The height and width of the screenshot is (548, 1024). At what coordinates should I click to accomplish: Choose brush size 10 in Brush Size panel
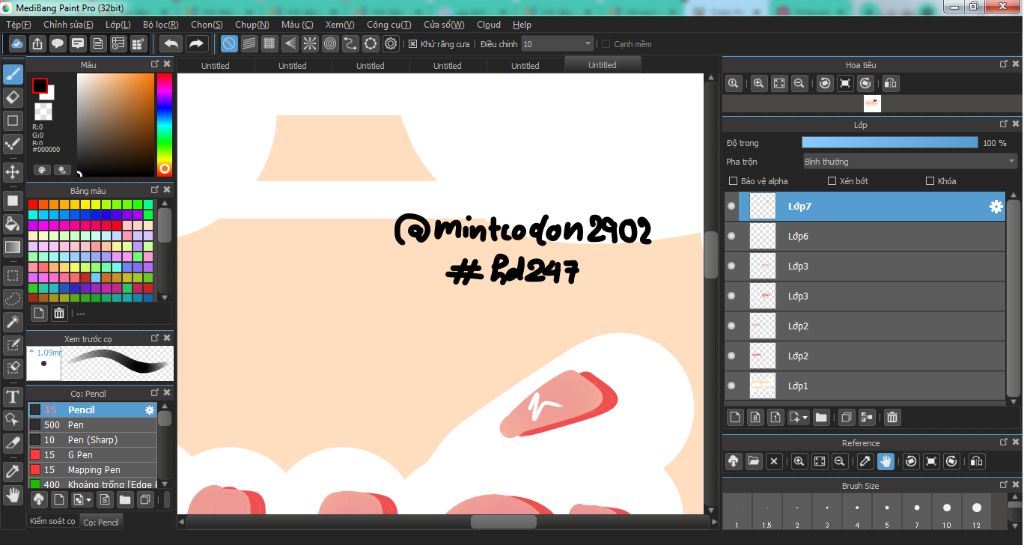(x=946, y=511)
